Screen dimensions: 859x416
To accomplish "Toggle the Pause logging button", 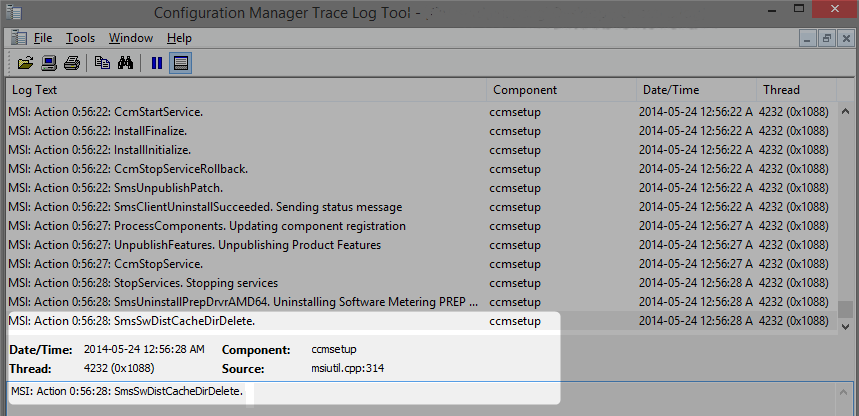I will click(x=157, y=63).
